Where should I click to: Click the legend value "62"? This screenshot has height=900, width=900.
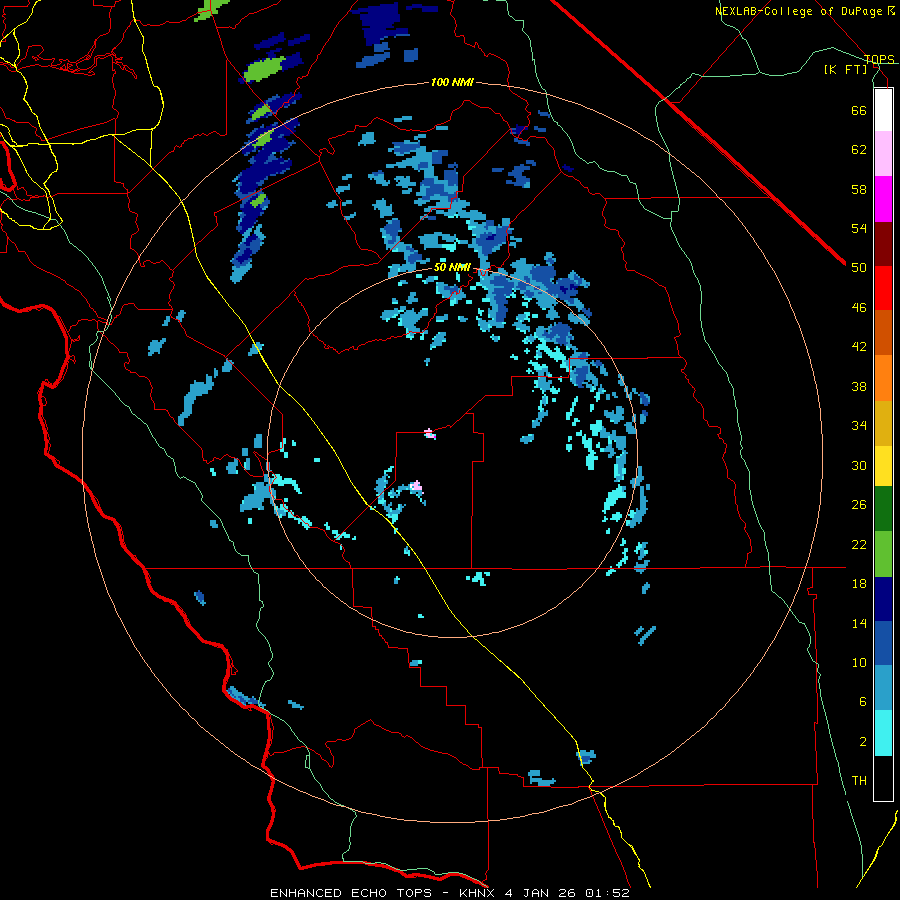point(859,150)
